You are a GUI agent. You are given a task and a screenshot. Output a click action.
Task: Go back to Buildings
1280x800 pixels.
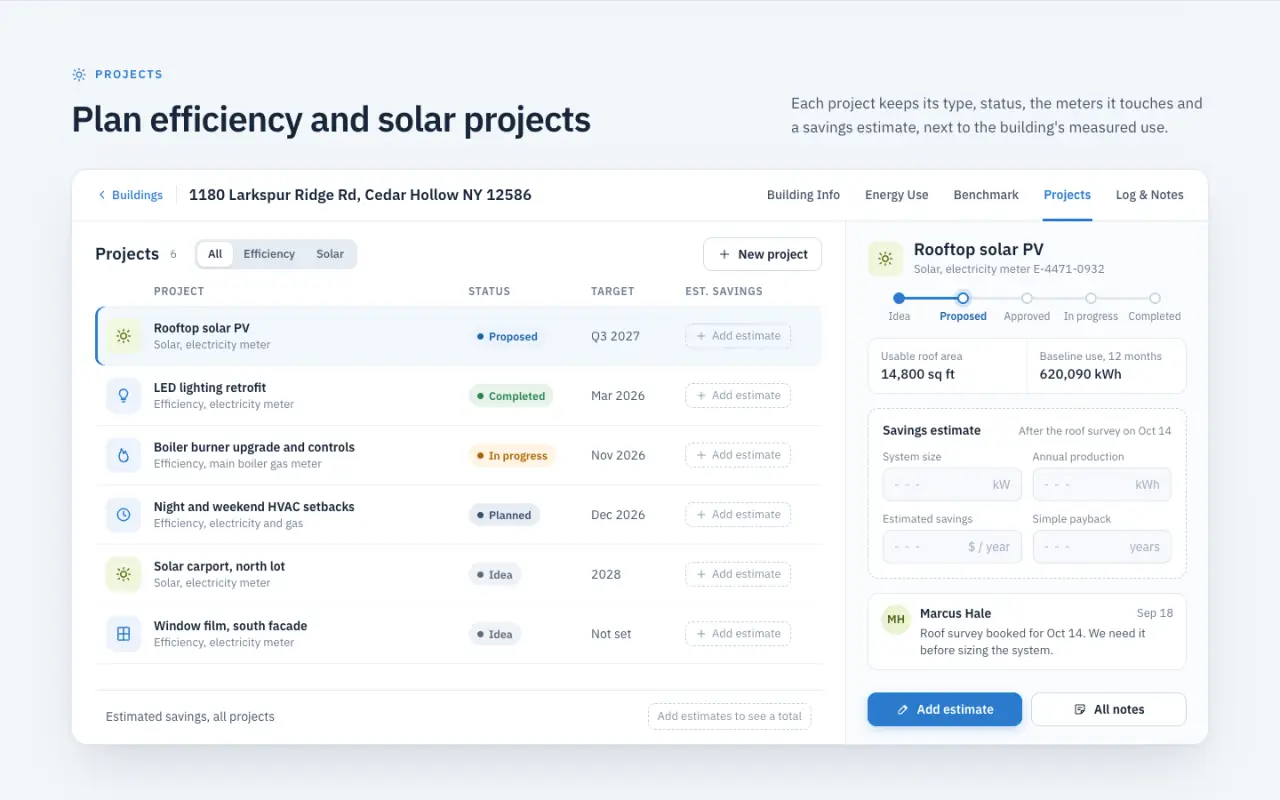tap(130, 195)
